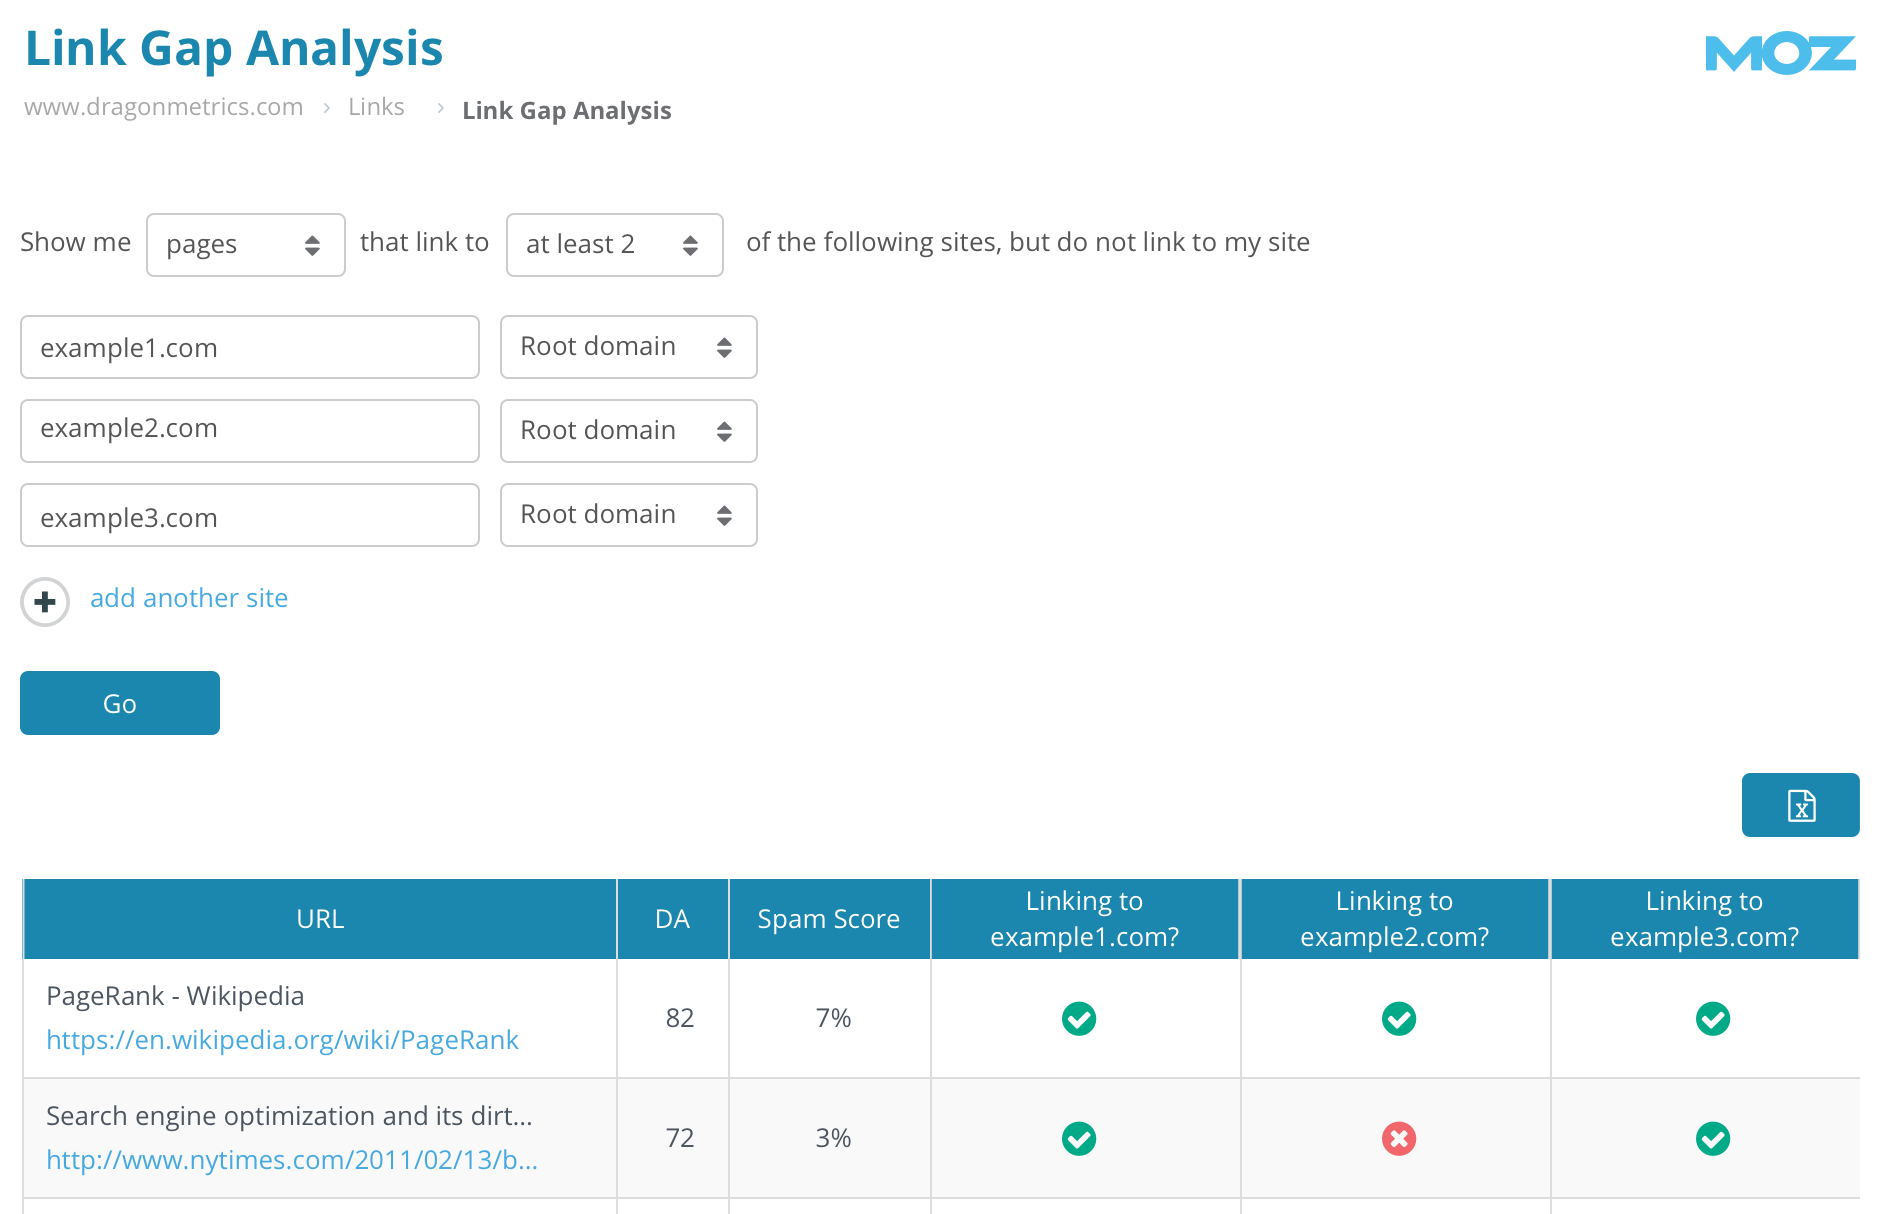Viewport: 1878px width, 1214px height.
Task: Open the pages dropdown
Action: point(245,244)
